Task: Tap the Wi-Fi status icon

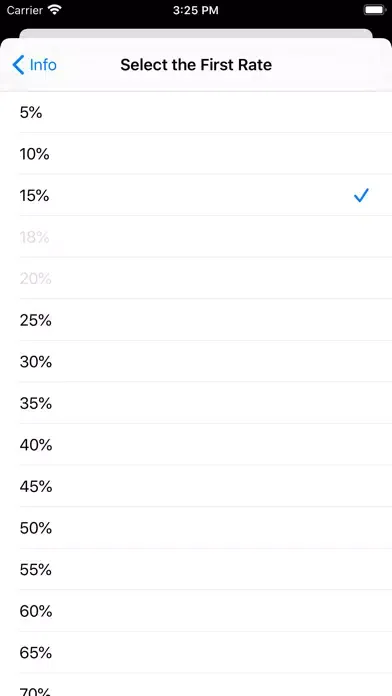Action: tap(55, 10)
